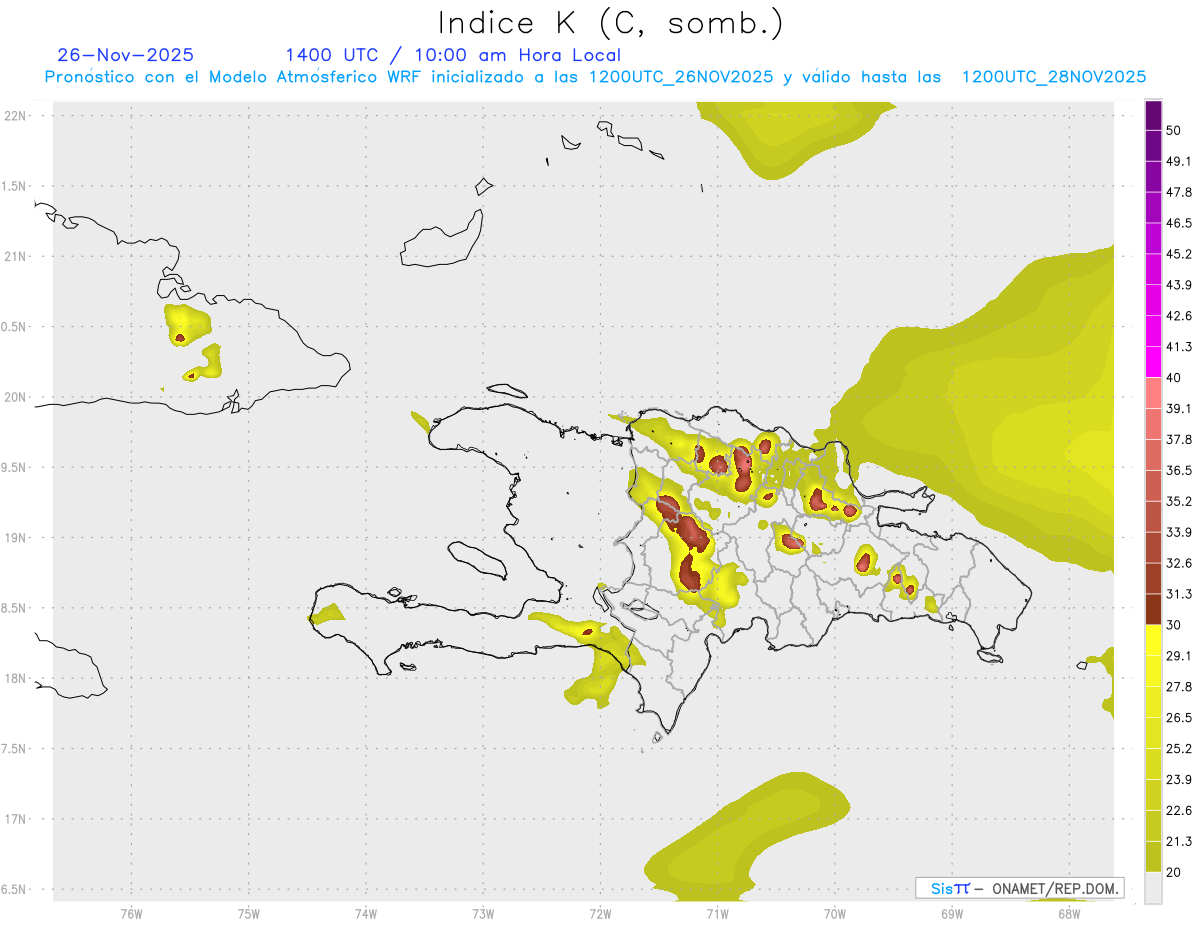
Task: Click the colorbar value "31.3"
Action: pos(1179,594)
